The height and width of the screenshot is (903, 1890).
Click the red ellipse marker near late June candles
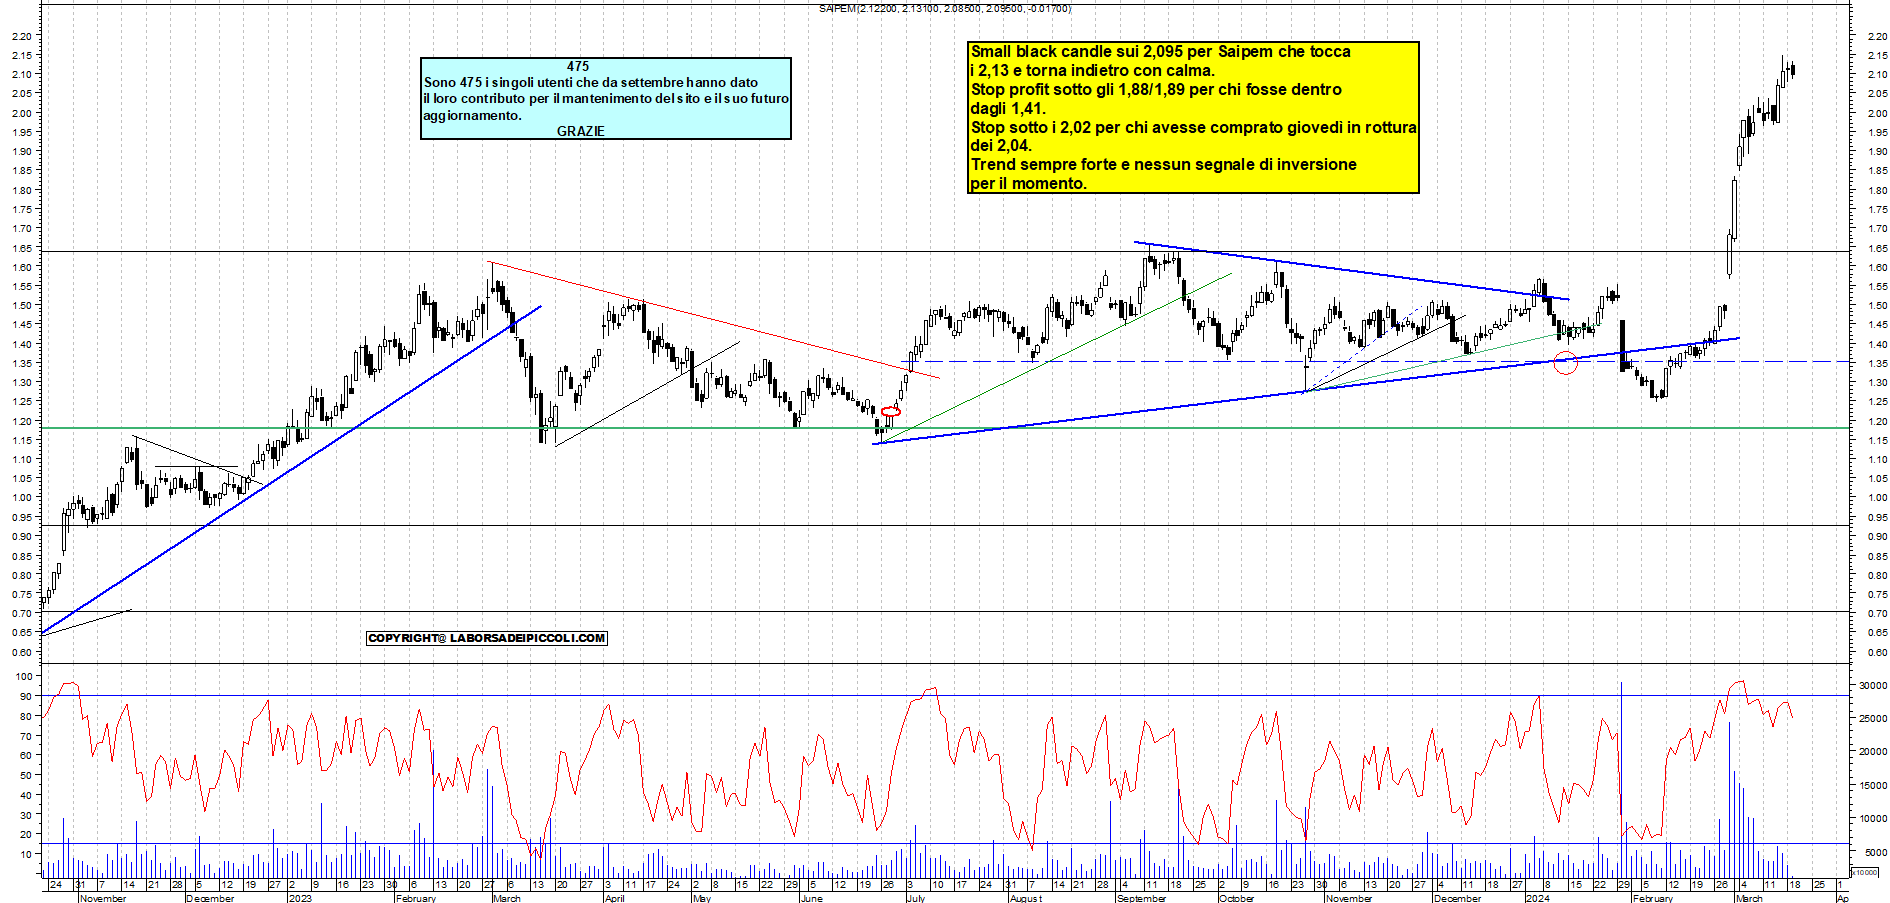point(891,411)
